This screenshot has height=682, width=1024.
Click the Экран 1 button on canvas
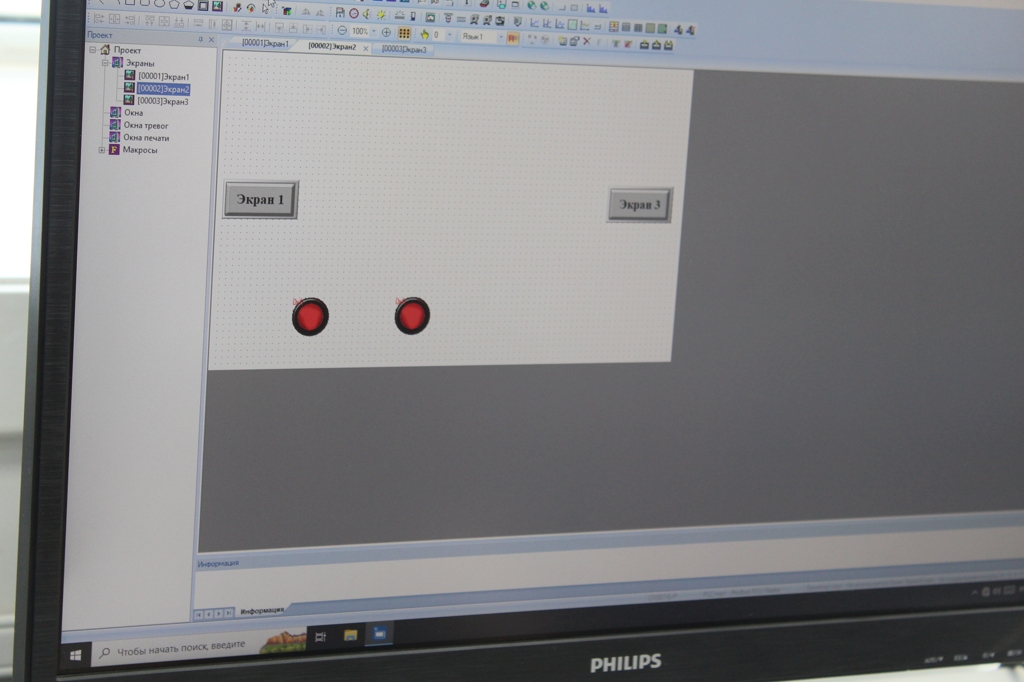pos(260,200)
